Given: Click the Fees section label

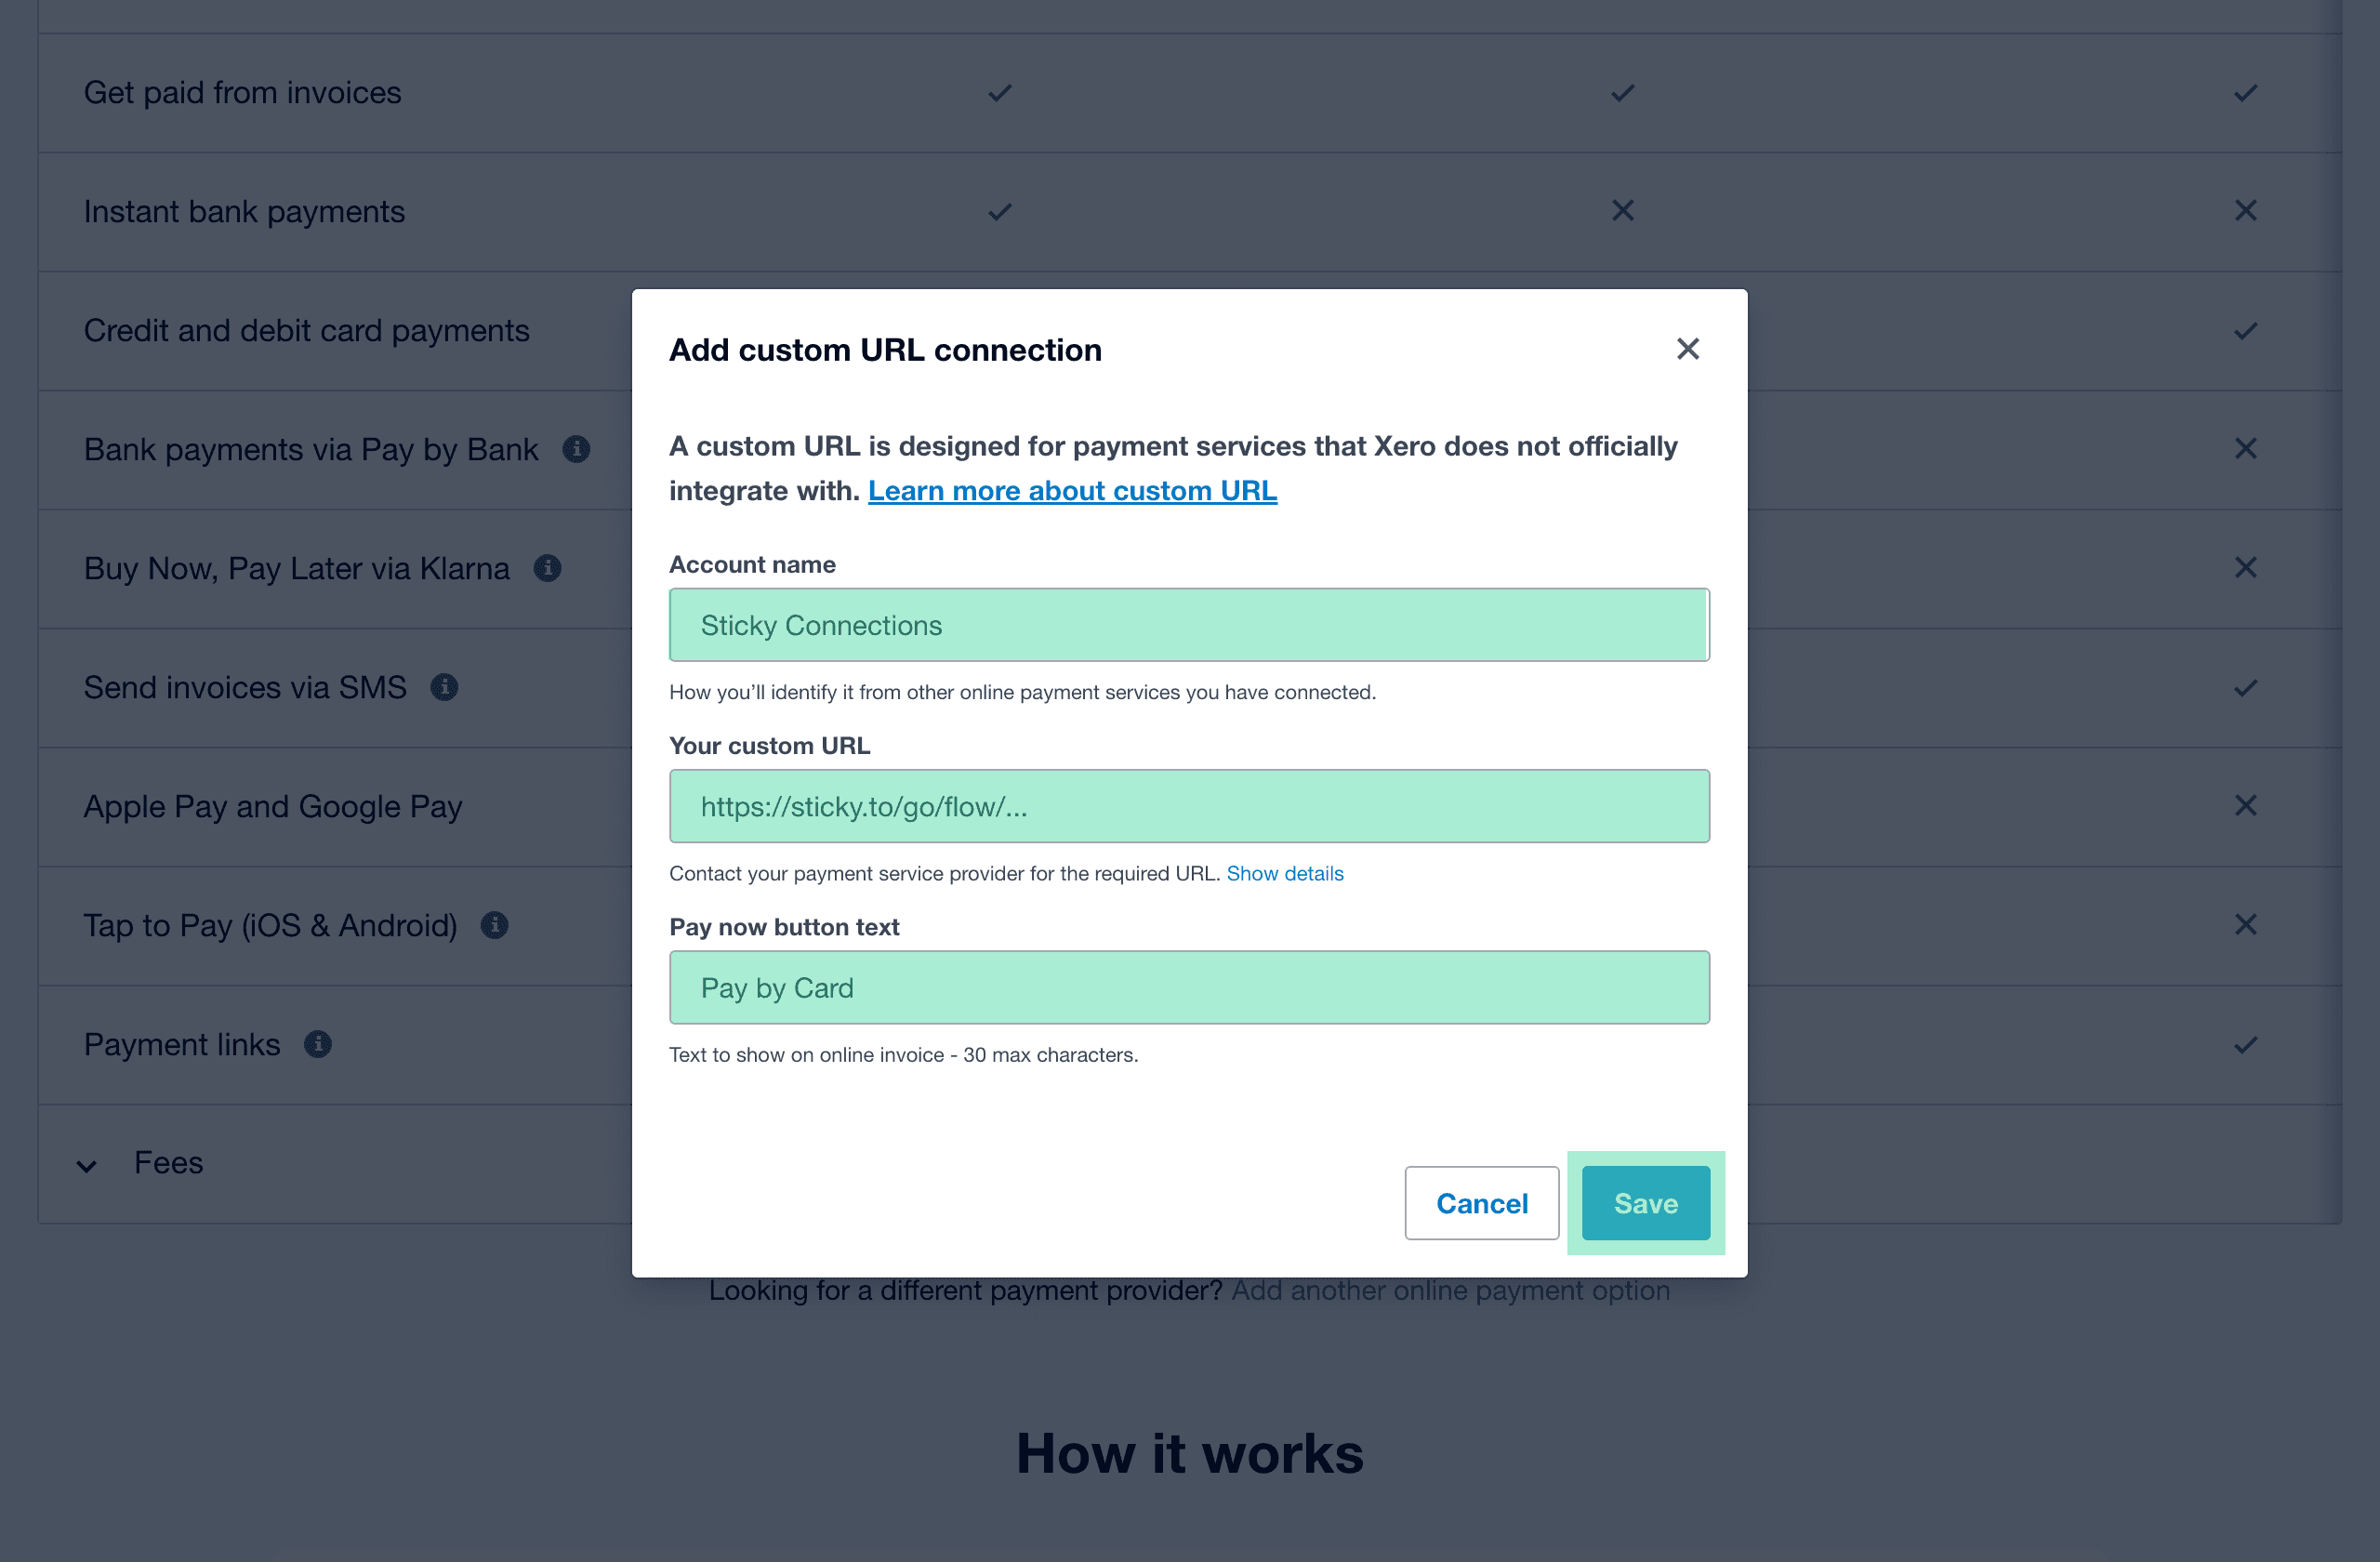Looking at the screenshot, I should tap(168, 1163).
